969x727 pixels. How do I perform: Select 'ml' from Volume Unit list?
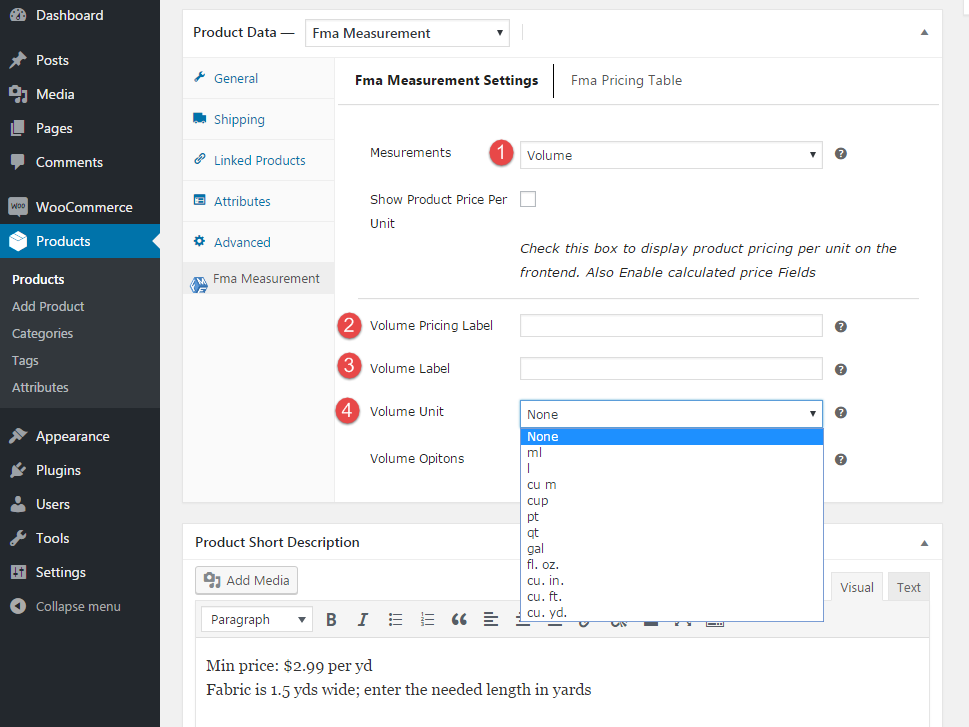click(672, 453)
